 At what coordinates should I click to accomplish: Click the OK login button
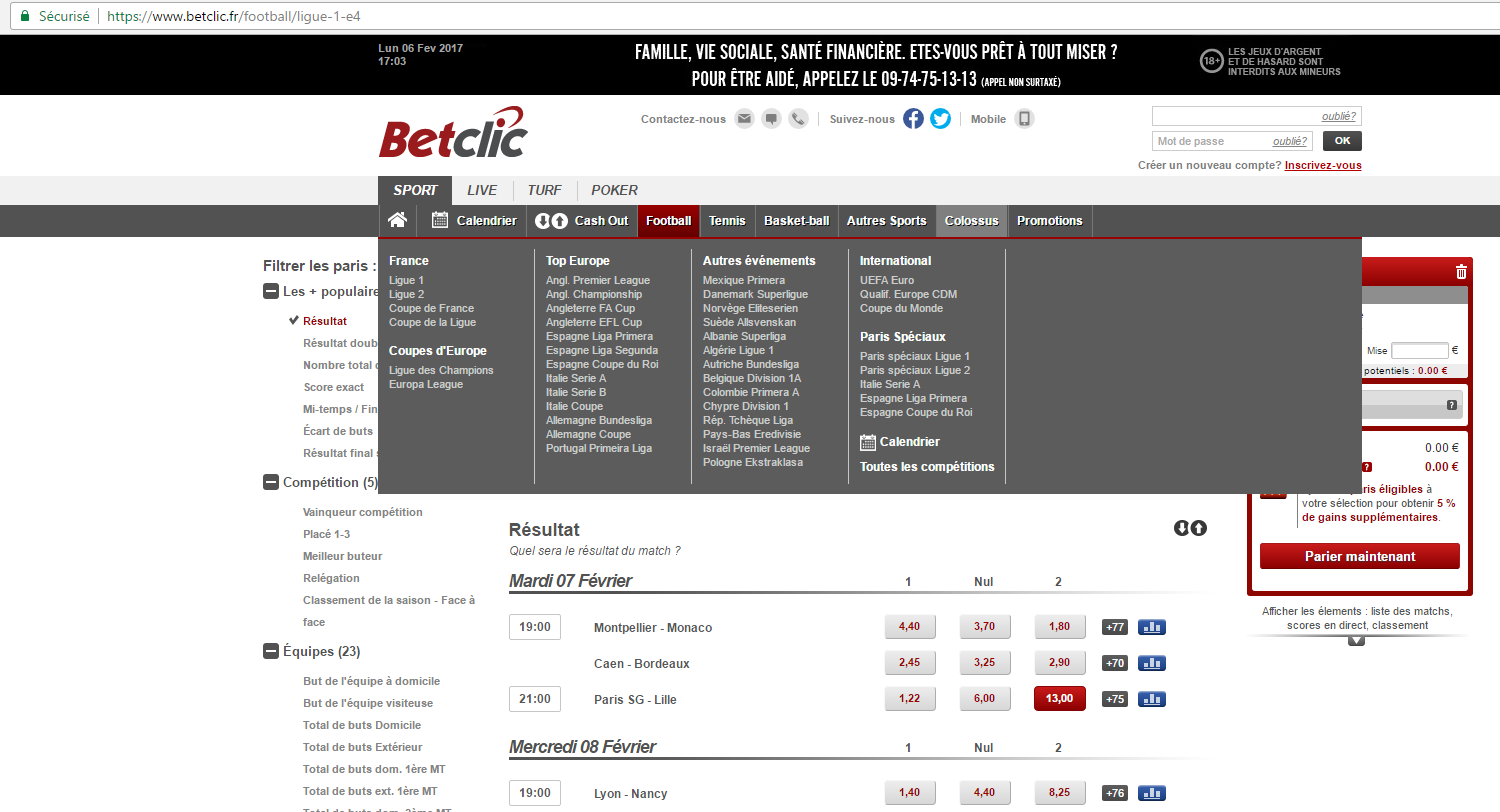[x=1342, y=141]
